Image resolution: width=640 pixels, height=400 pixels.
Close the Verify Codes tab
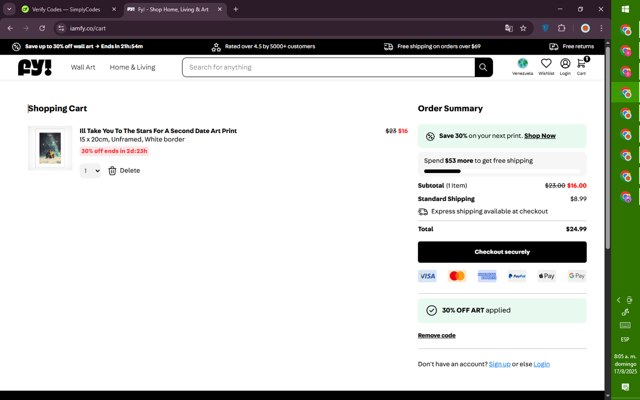[114, 9]
